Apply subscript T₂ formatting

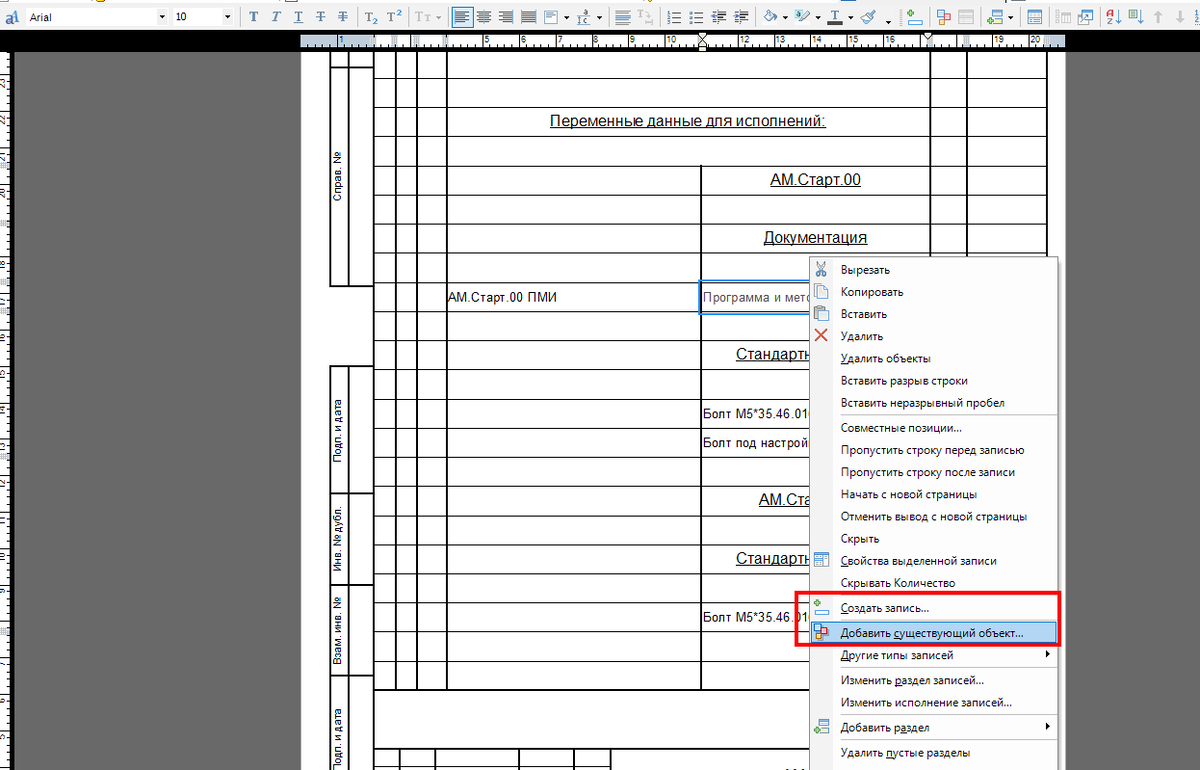(x=371, y=17)
